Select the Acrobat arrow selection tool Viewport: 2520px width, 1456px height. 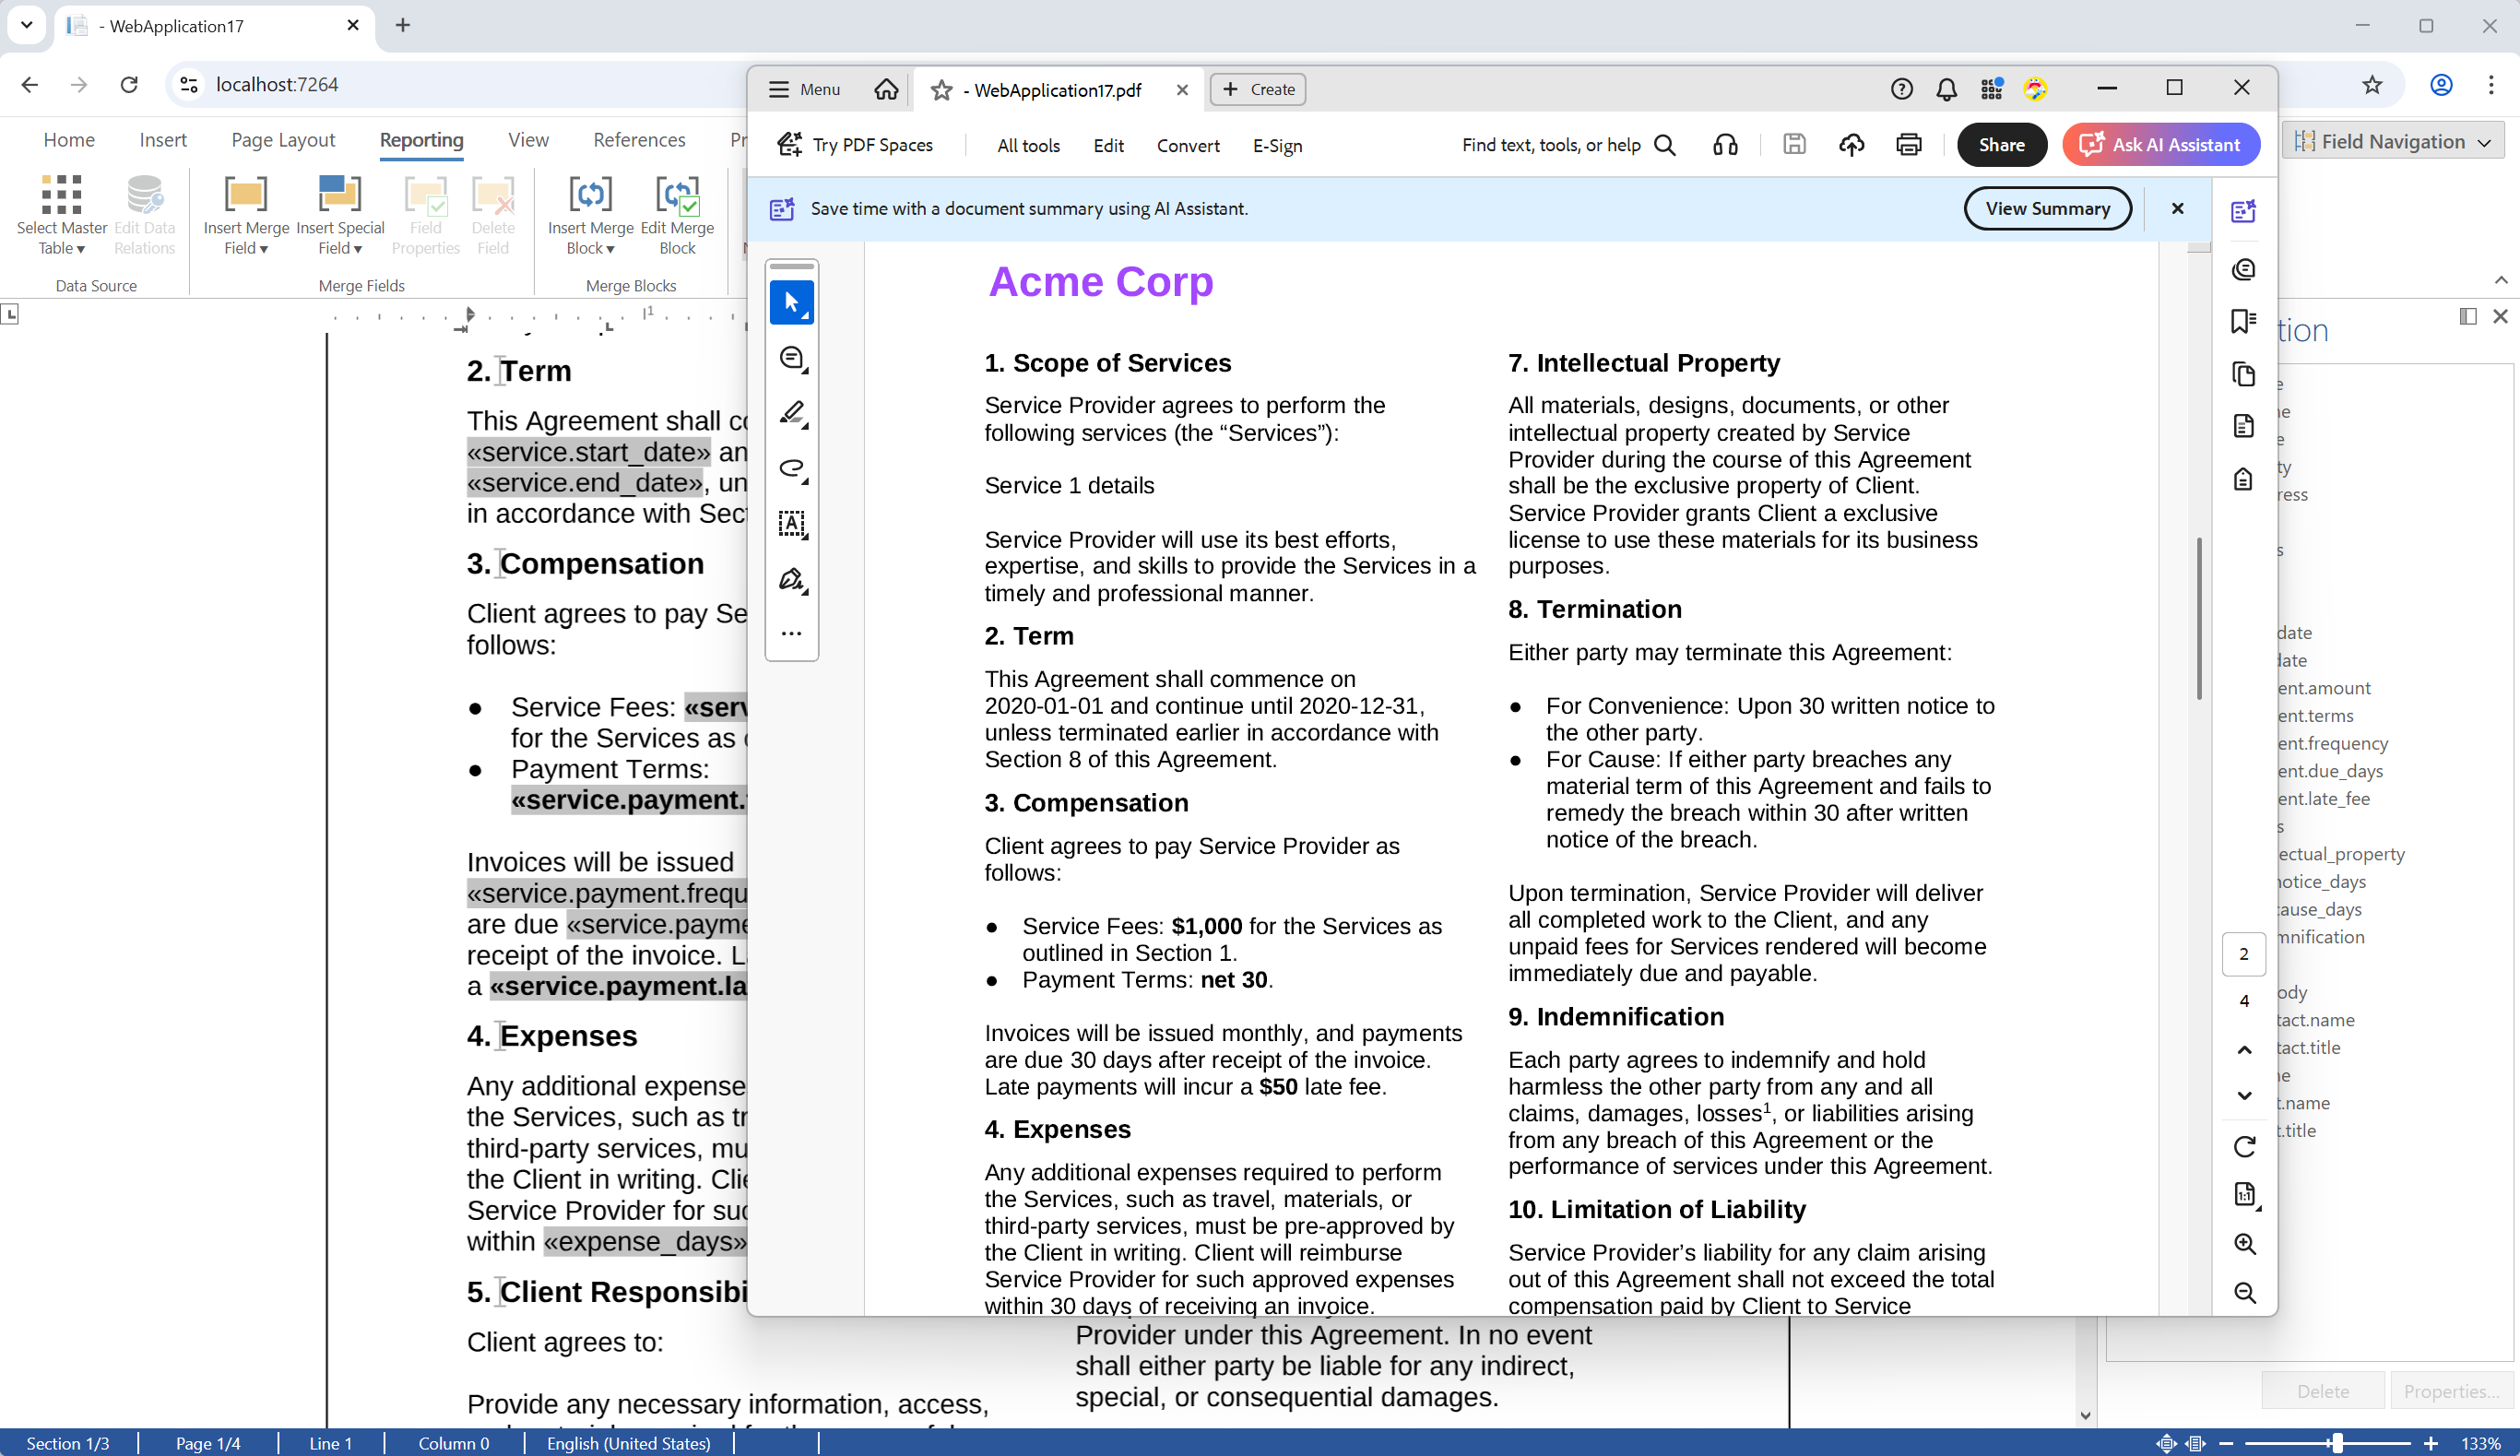(791, 302)
